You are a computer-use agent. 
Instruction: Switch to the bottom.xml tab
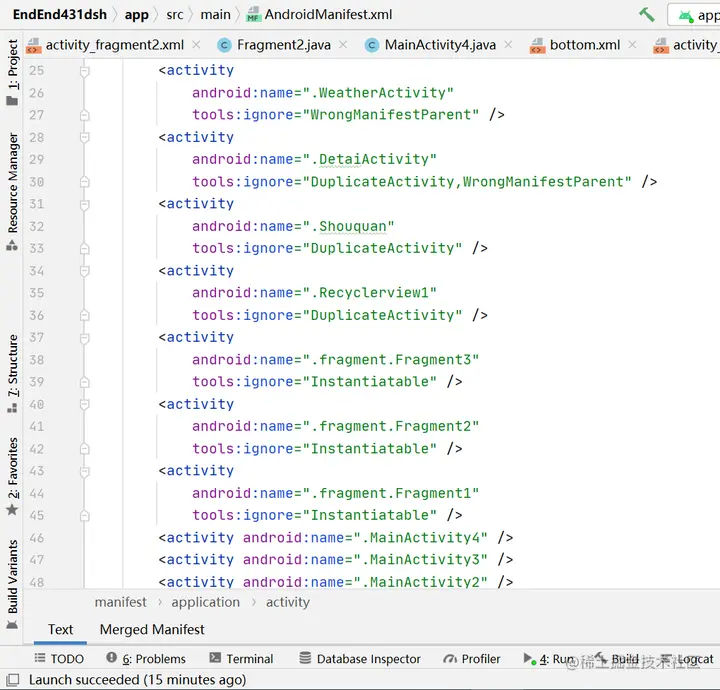pyautogui.click(x=585, y=45)
